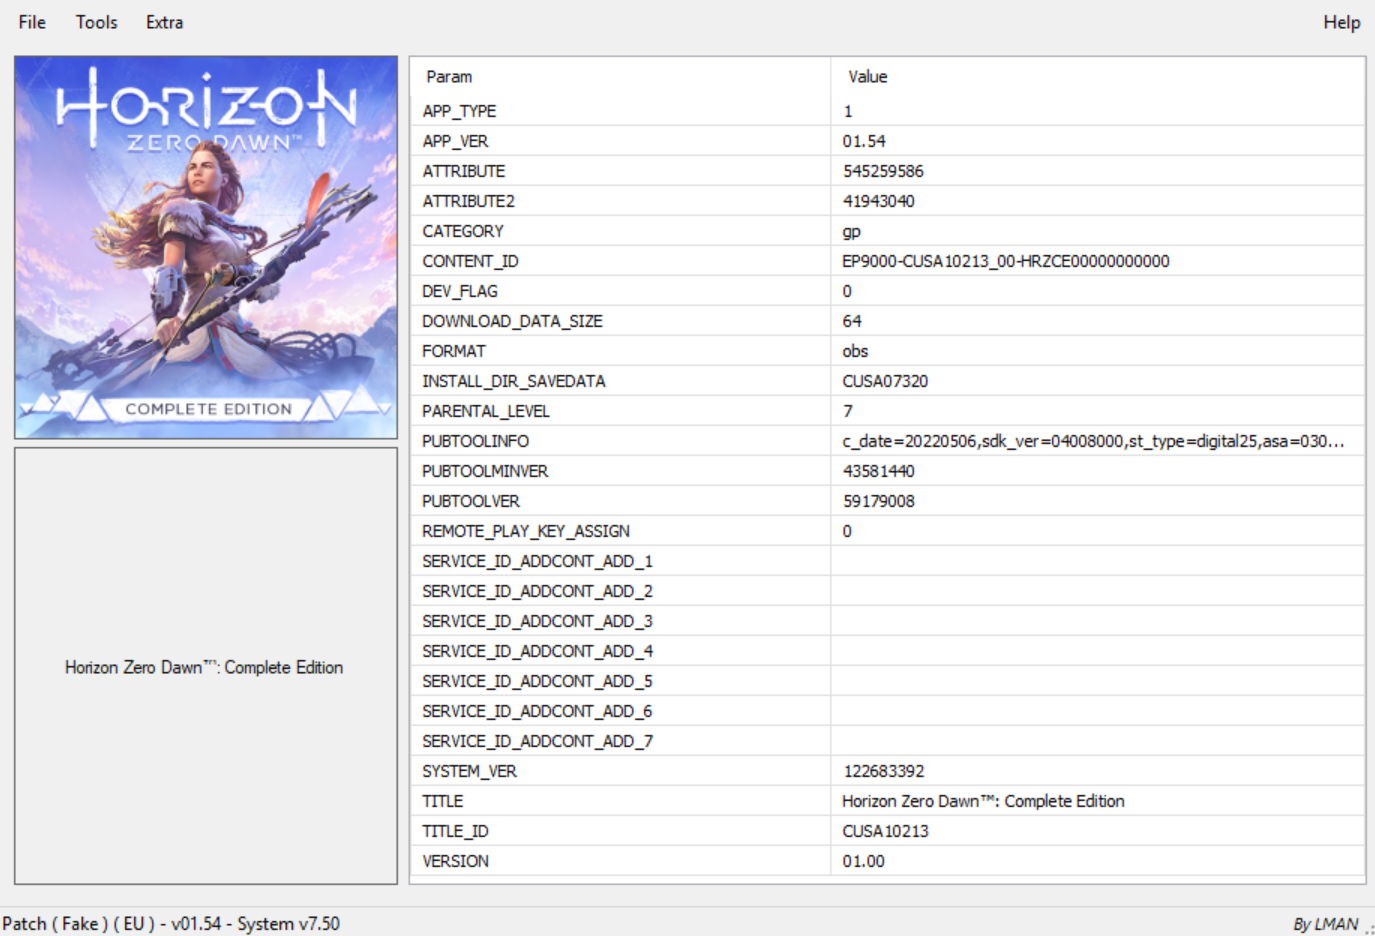This screenshot has width=1375, height=936.
Task: Select the ATTRIBUTE2 parameter
Action: [468, 201]
